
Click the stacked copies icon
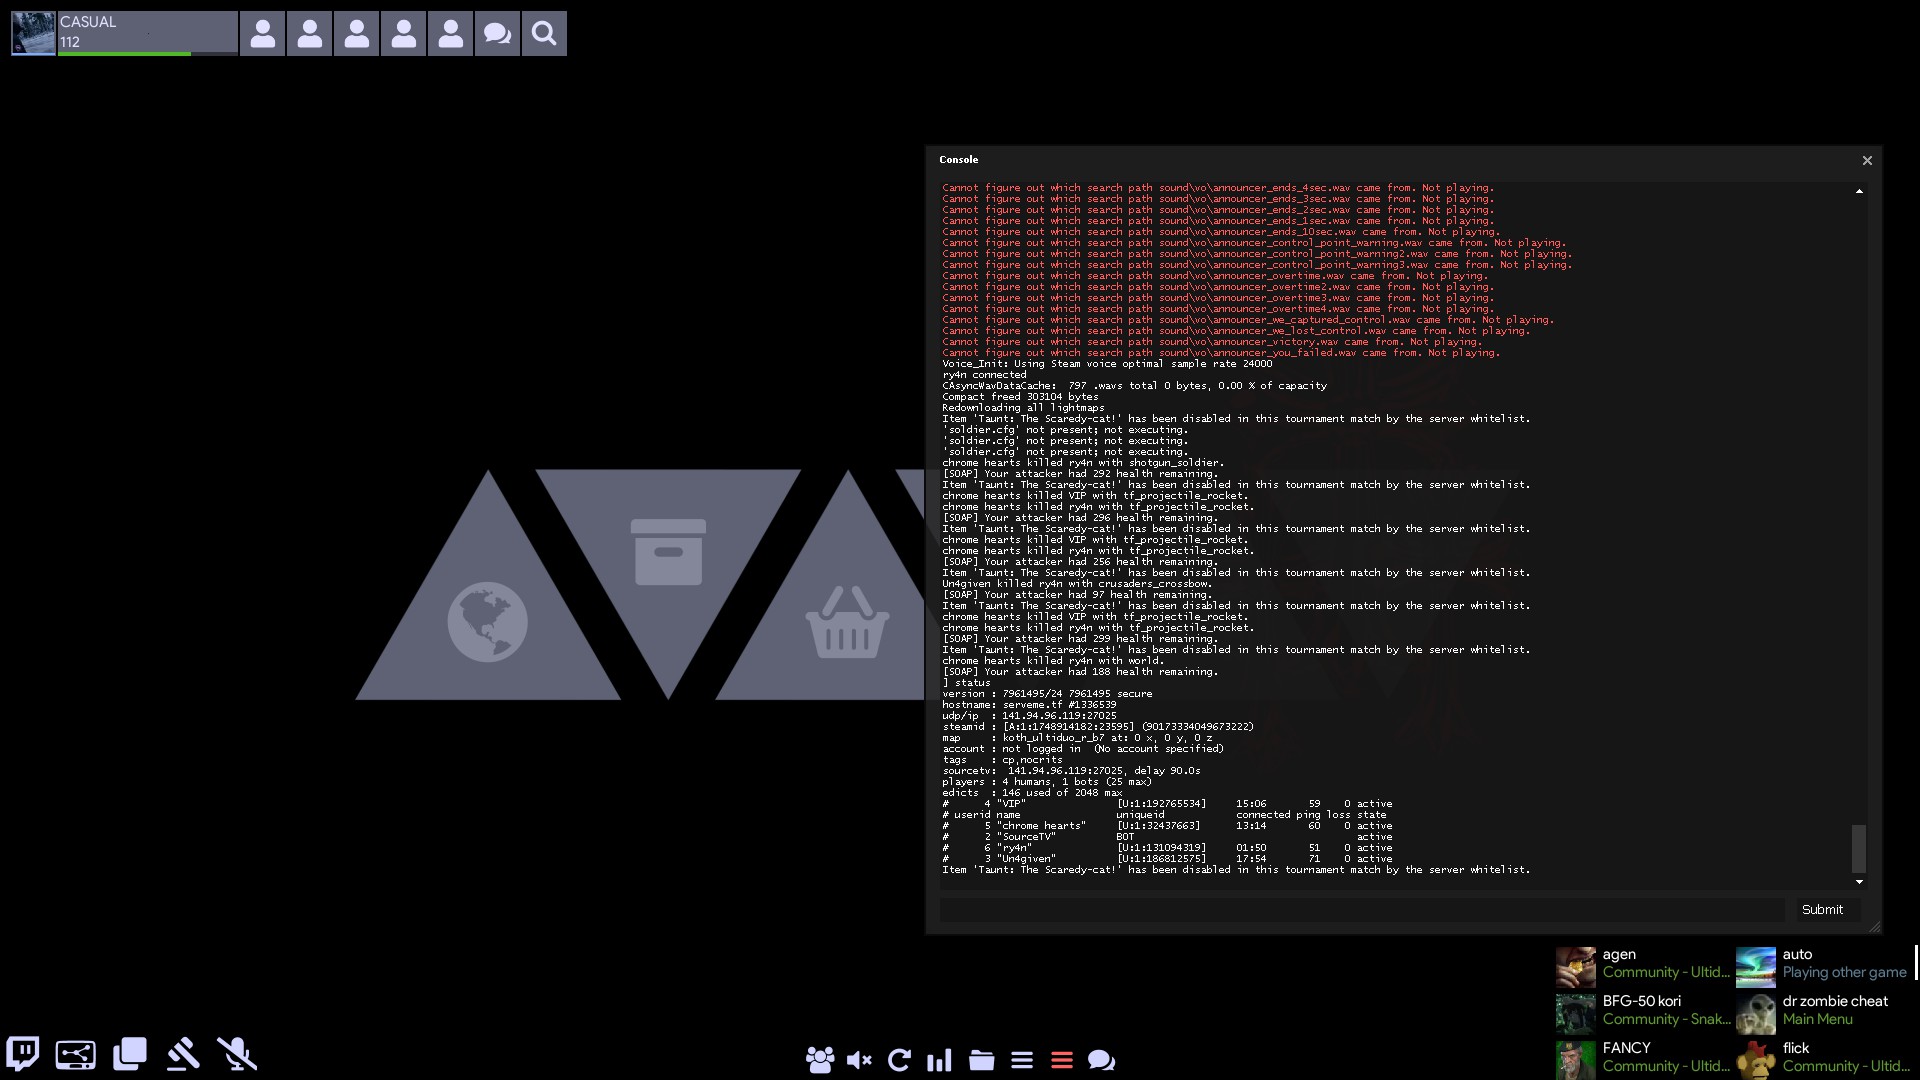(x=130, y=1054)
